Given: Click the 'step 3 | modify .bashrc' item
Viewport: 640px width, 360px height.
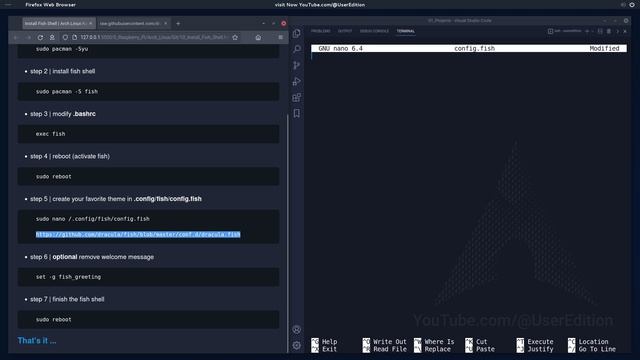Looking at the screenshot, I should [63, 114].
